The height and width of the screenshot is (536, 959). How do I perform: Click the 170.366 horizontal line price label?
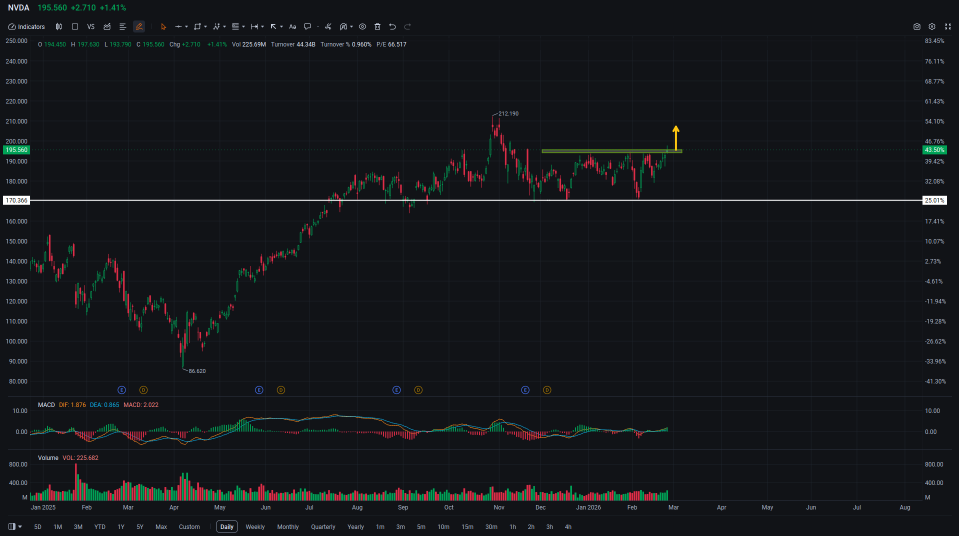[17, 201]
